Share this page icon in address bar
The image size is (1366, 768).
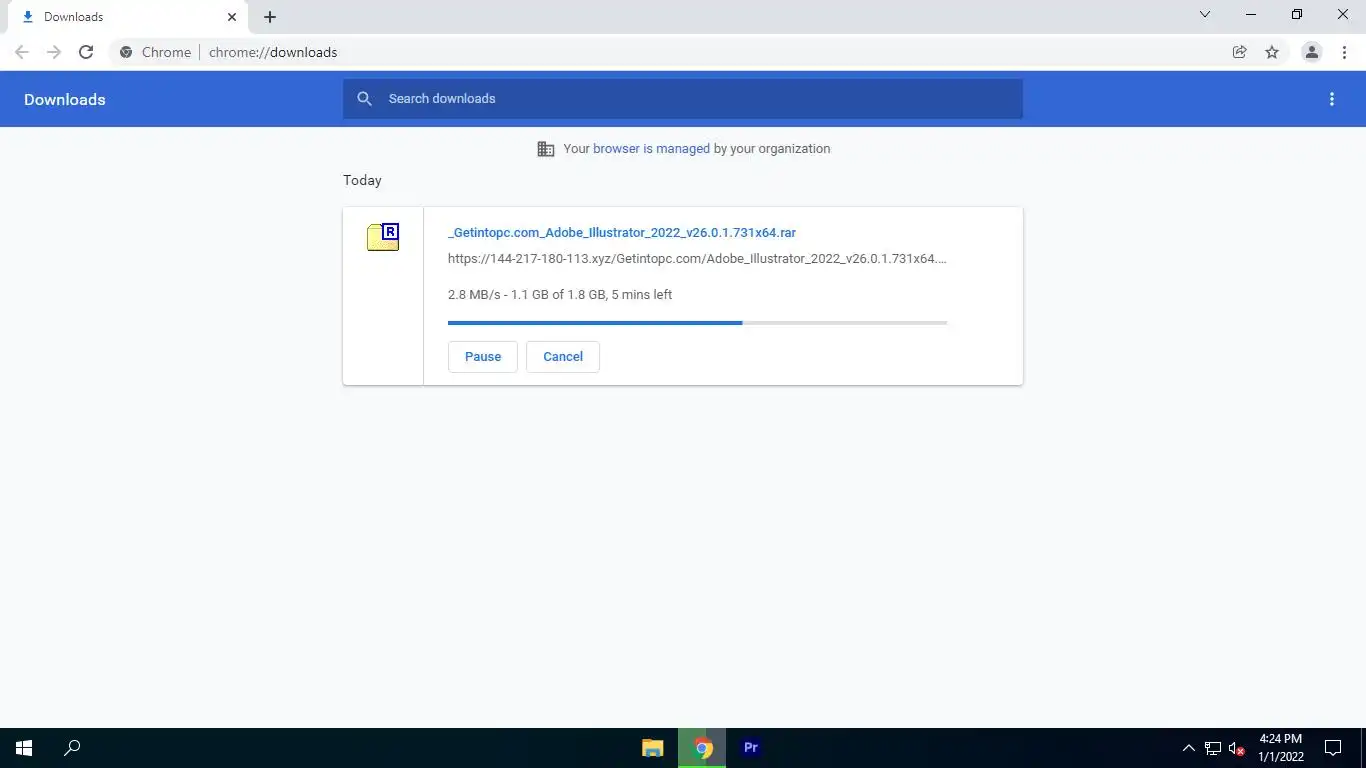pos(1240,52)
